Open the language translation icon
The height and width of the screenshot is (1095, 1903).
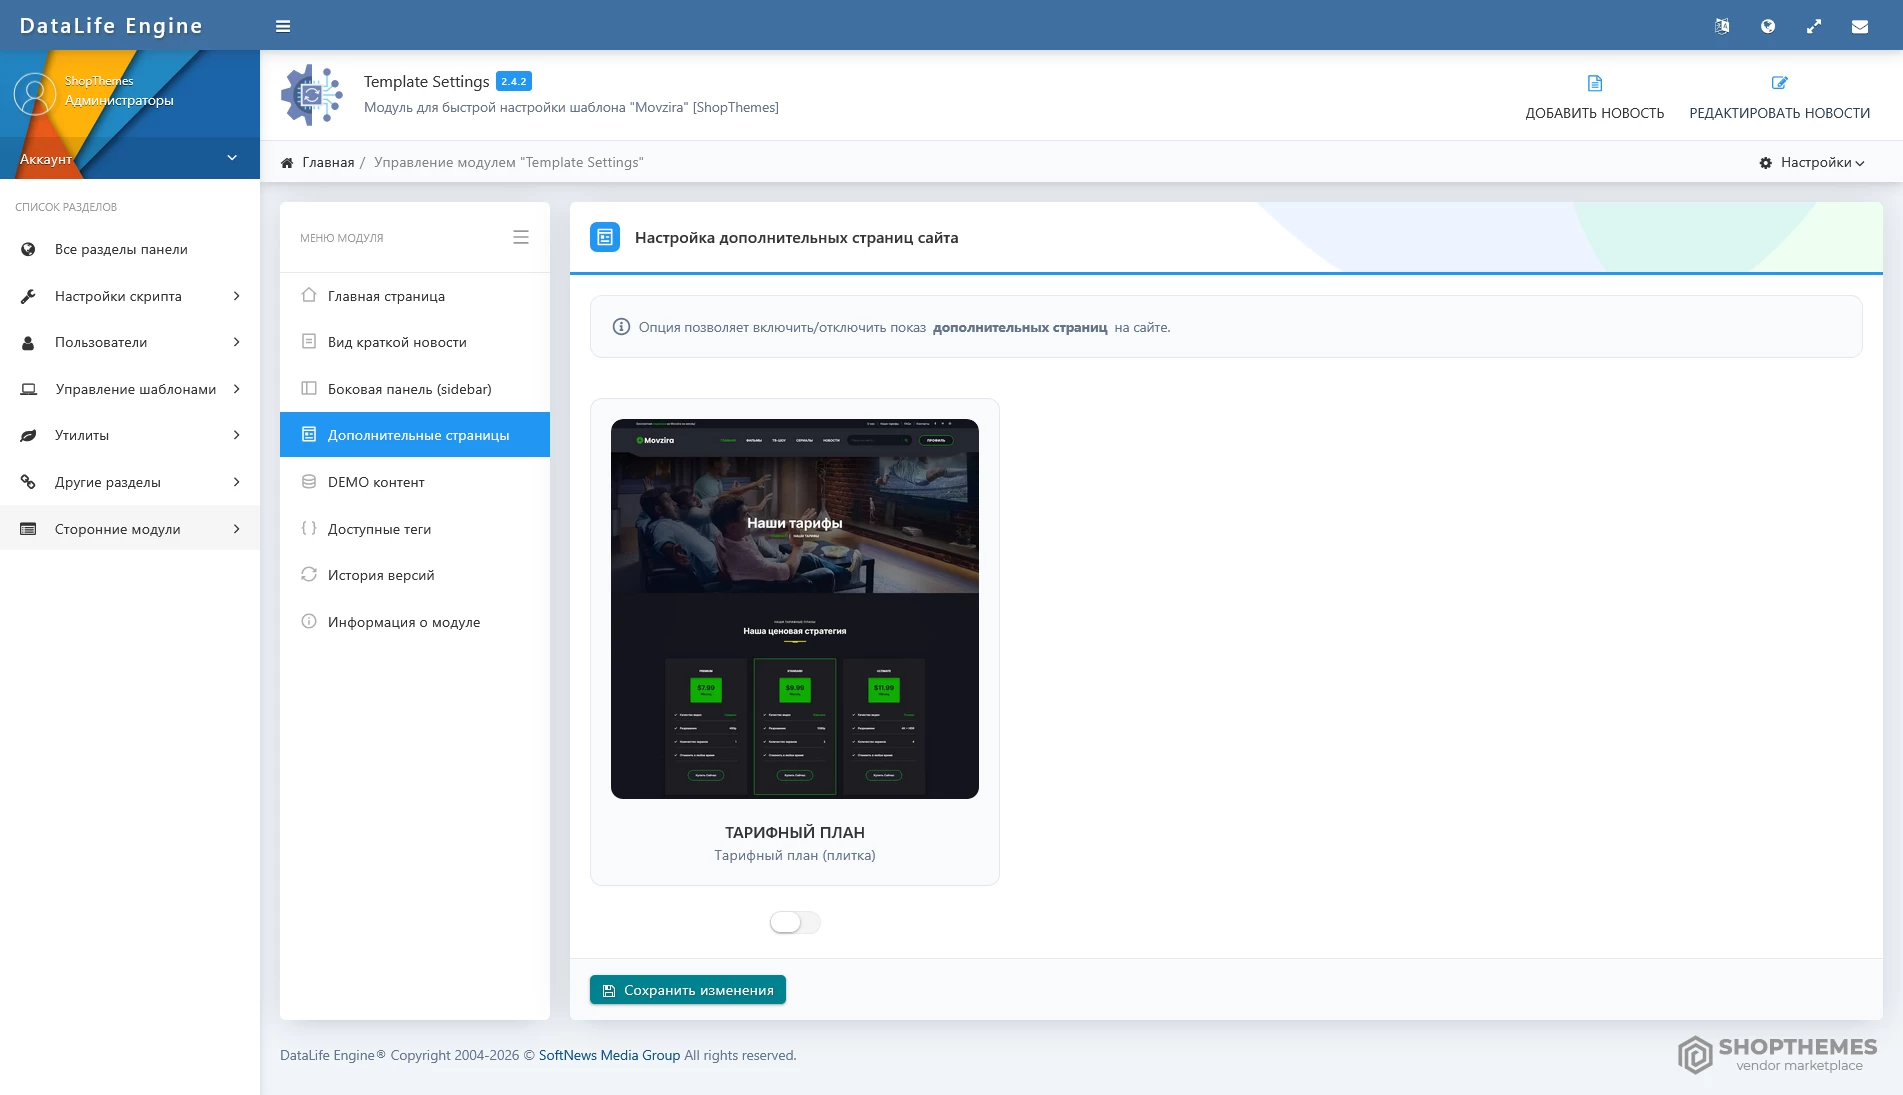pyautogui.click(x=1722, y=26)
